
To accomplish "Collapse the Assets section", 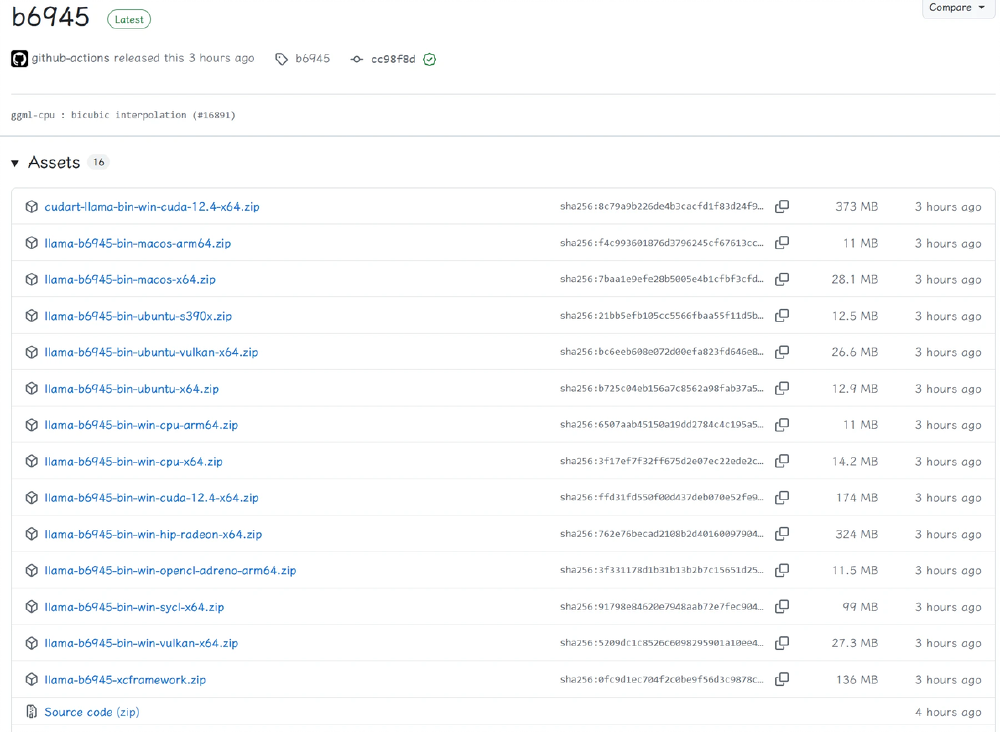I will point(15,163).
